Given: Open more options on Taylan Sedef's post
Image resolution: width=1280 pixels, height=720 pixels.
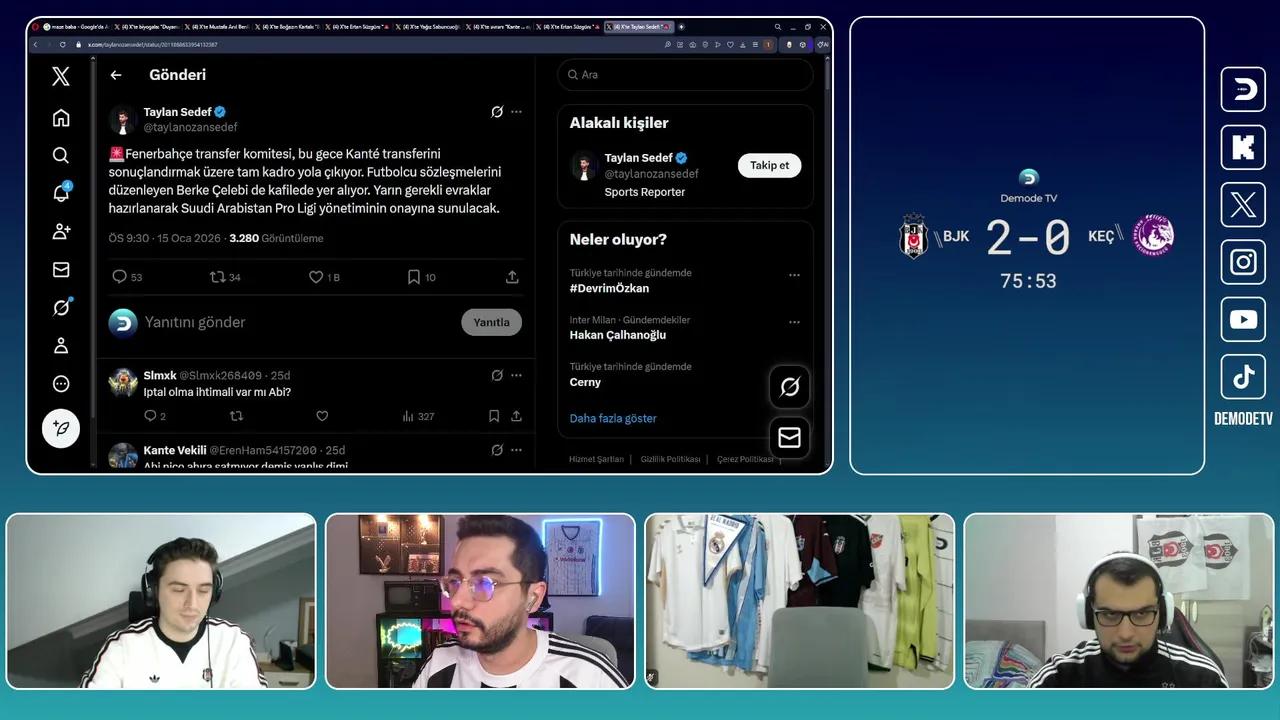Looking at the screenshot, I should tap(516, 112).
